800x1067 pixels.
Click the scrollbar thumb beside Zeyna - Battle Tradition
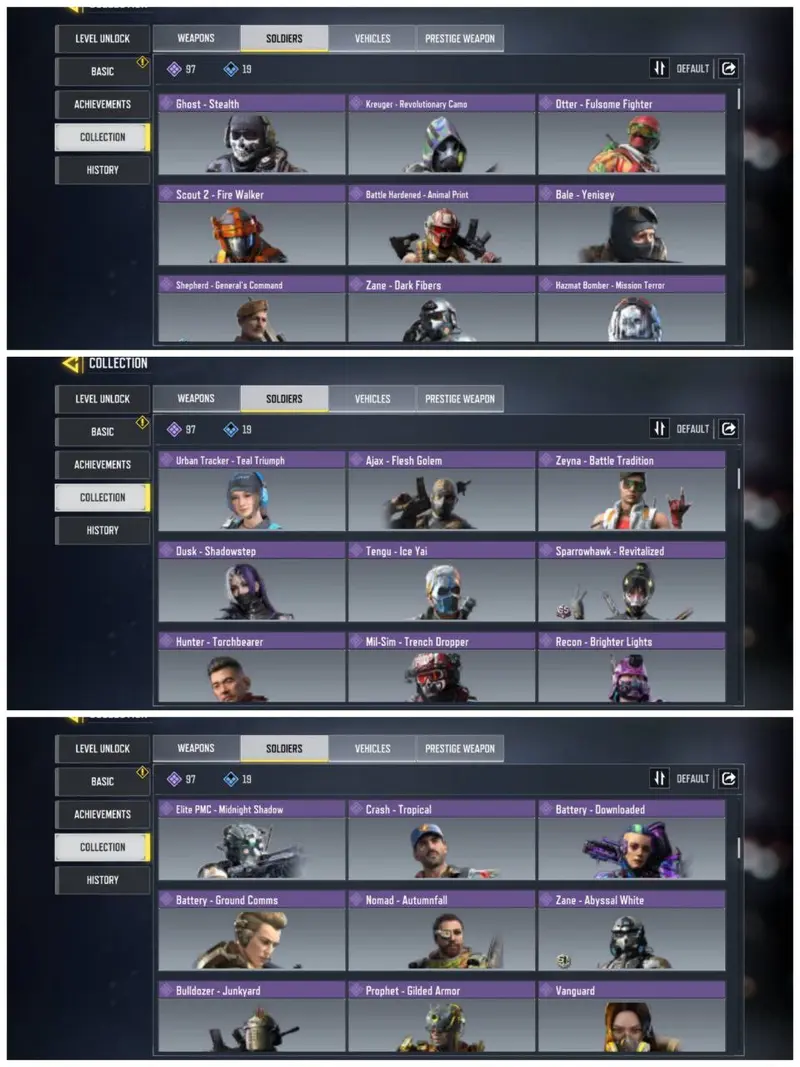point(739,478)
